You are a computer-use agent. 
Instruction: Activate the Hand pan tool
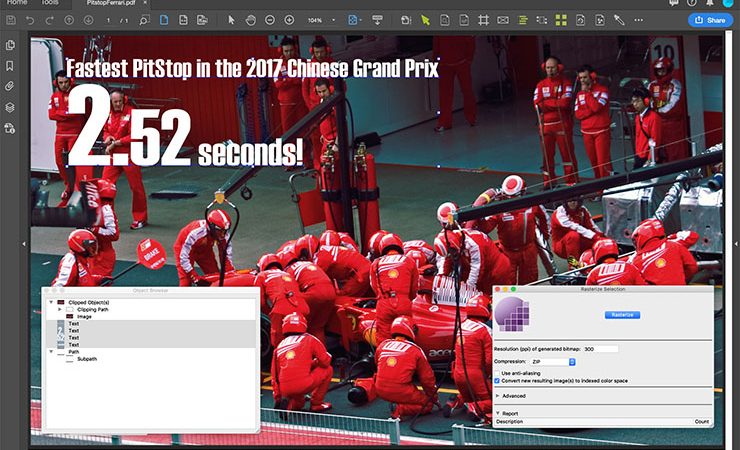[250, 20]
